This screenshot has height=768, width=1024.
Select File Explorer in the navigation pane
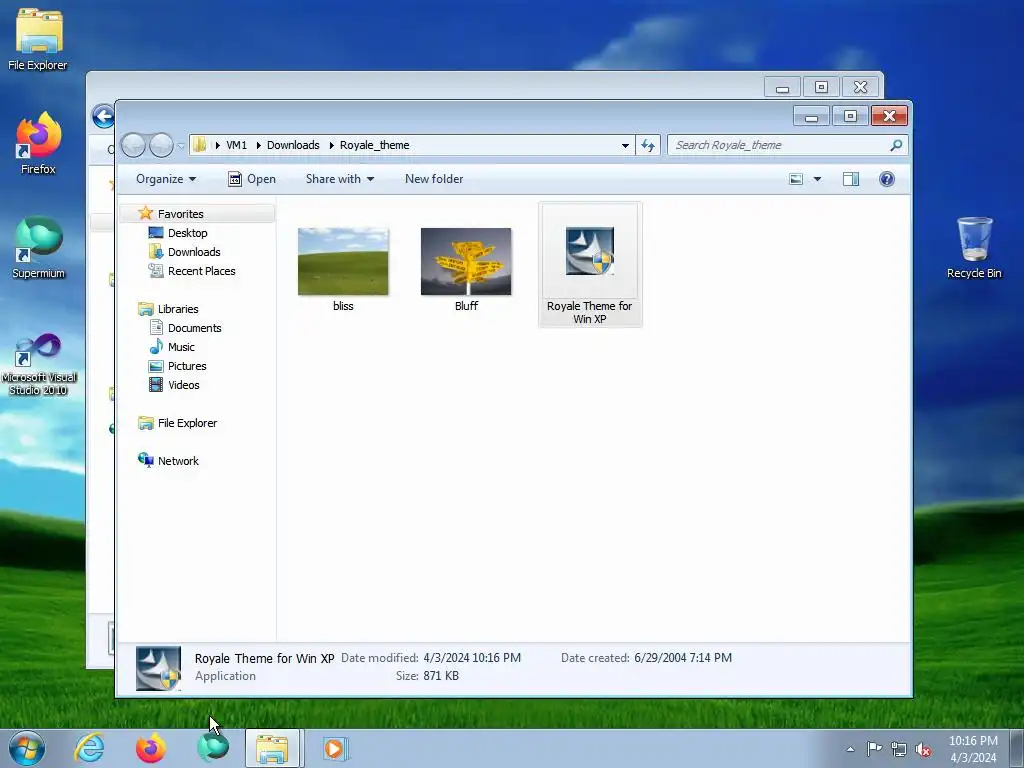pos(187,423)
